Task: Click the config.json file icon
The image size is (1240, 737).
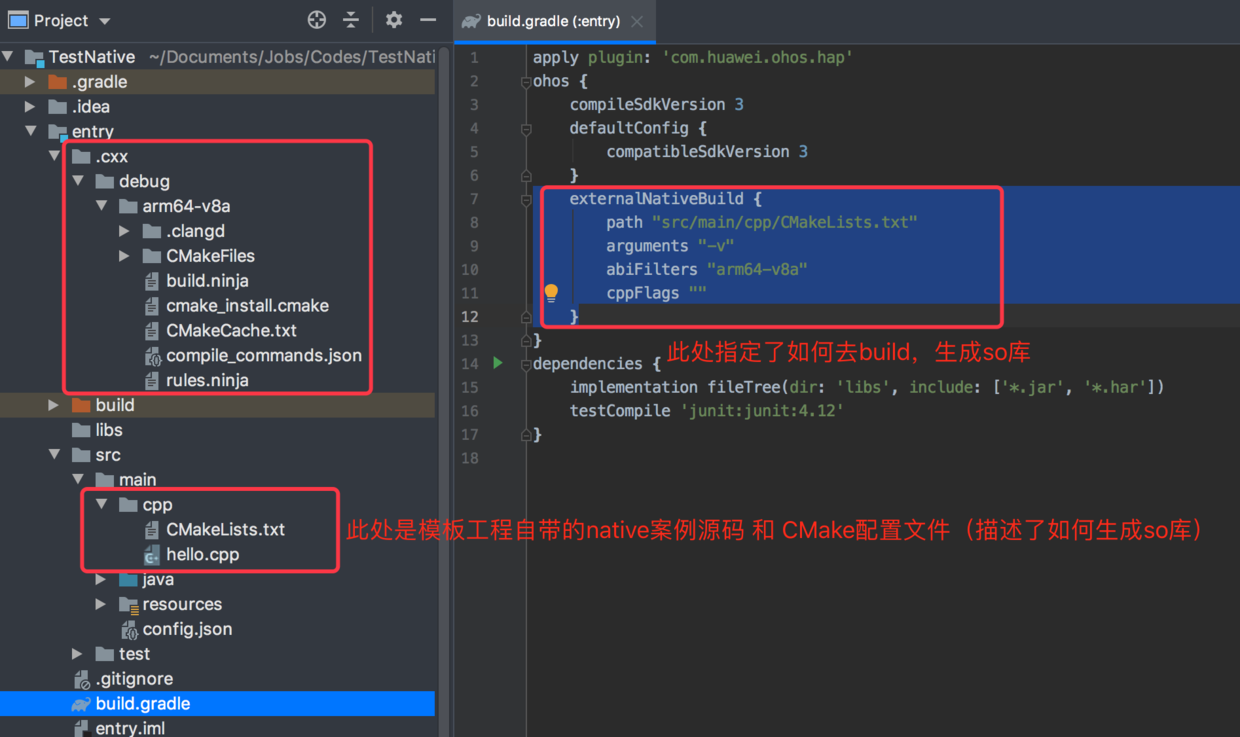Action: (x=129, y=630)
